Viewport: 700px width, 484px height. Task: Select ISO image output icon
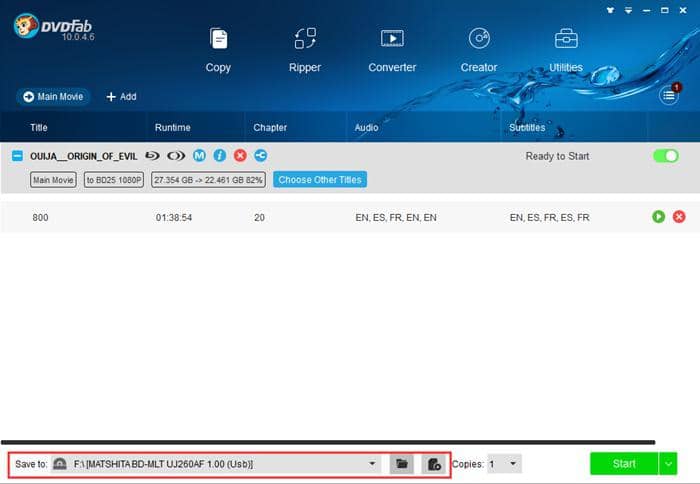[433, 464]
